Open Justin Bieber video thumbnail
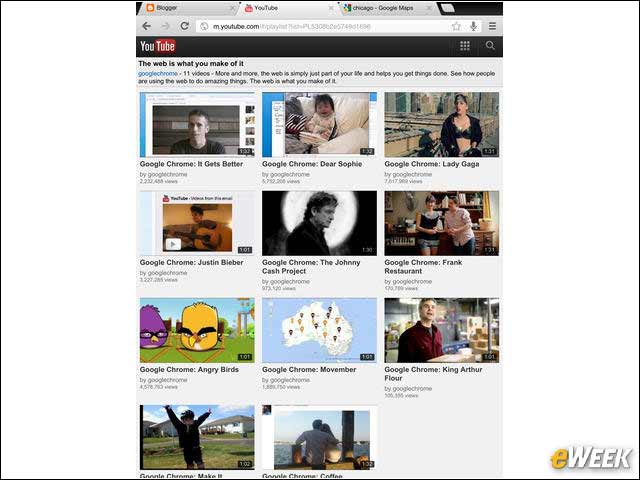This screenshot has width=640, height=480. pyautogui.click(x=197, y=223)
